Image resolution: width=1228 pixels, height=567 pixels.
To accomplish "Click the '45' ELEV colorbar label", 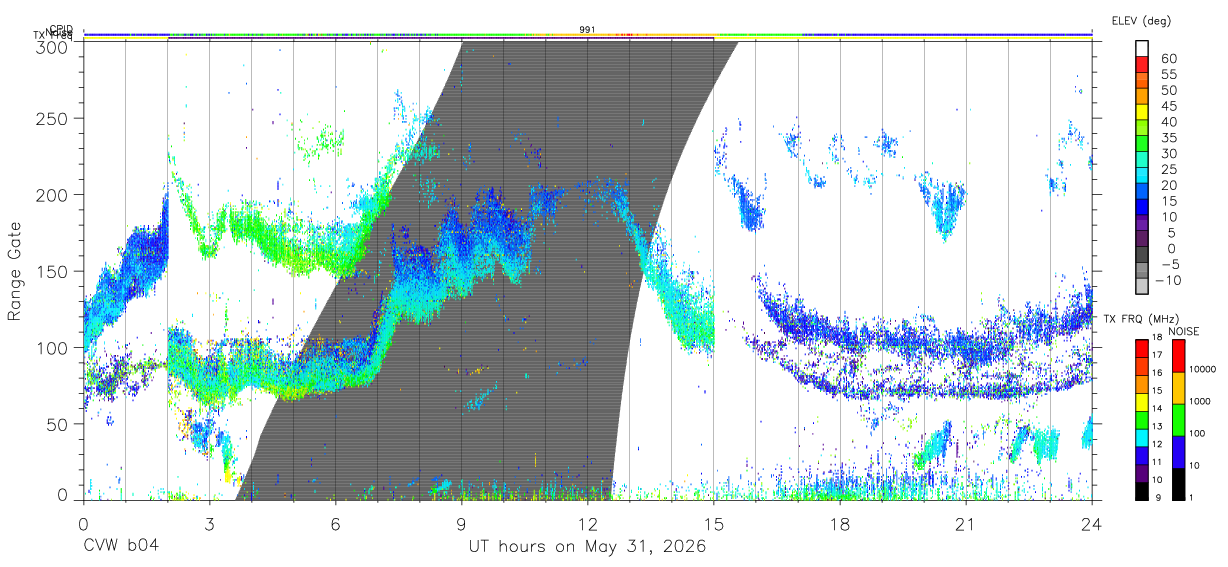I will click(1167, 106).
